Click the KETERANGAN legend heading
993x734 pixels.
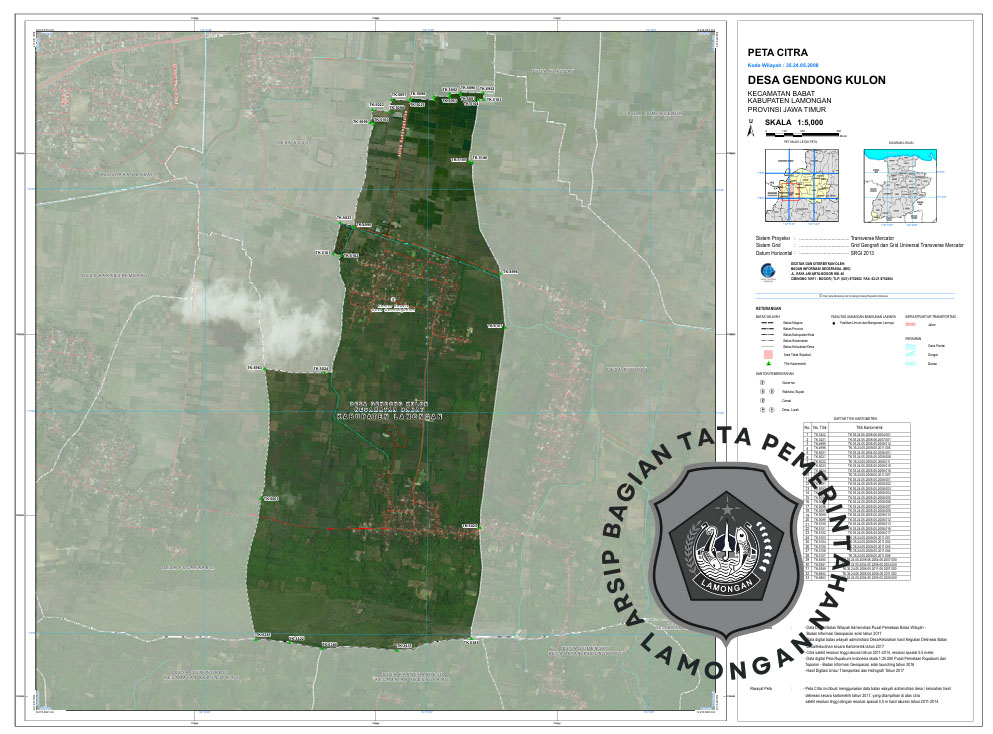coord(770,308)
